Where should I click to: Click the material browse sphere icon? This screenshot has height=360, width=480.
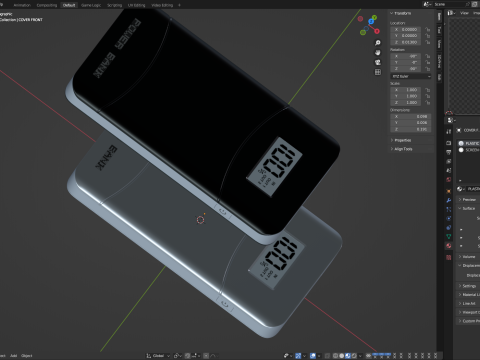[460, 189]
